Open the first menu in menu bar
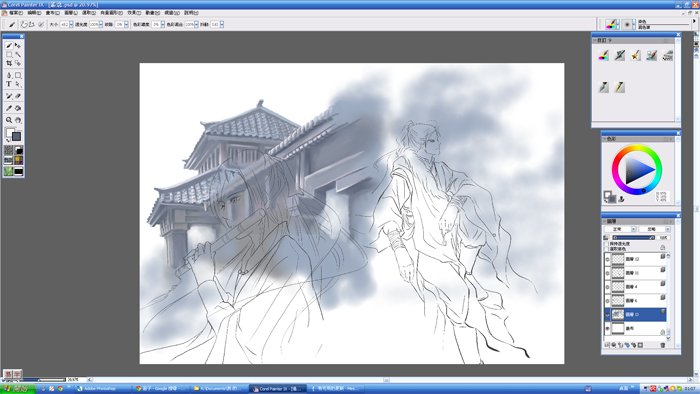Screen dimensions: 700x394 coord(16,13)
